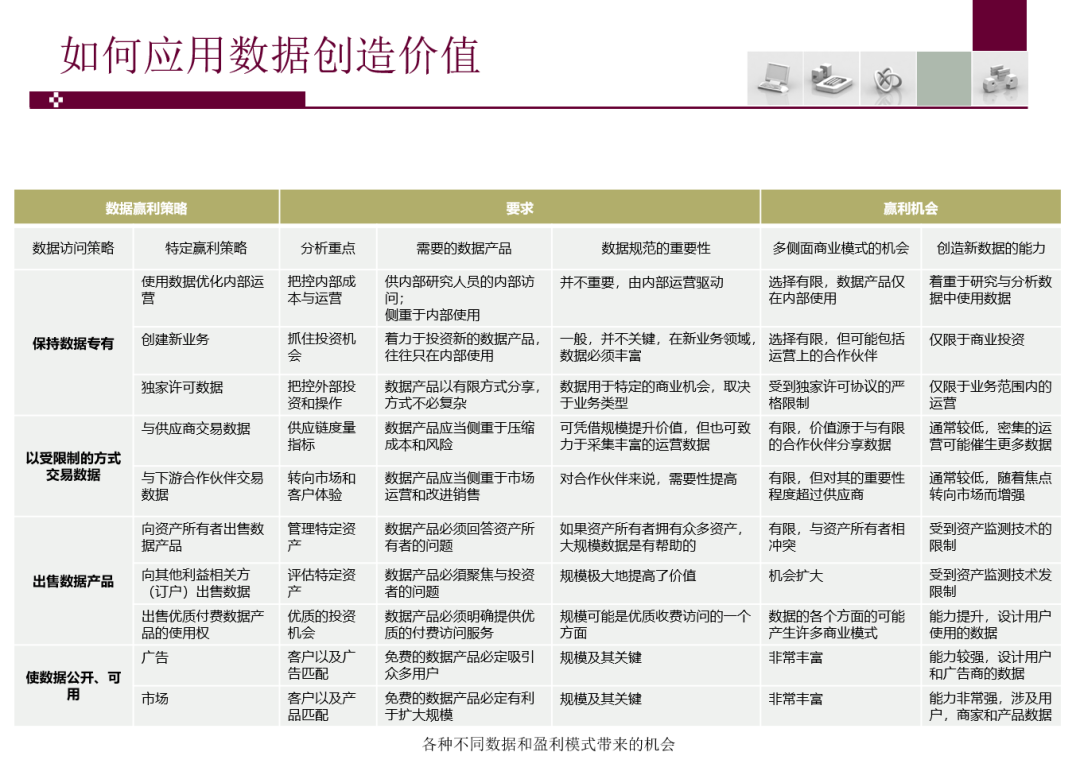Click the cell 出售优质付费数据产品的使用权
Image resolution: width=1080 pixels, height=783 pixels.
[x=206, y=624]
